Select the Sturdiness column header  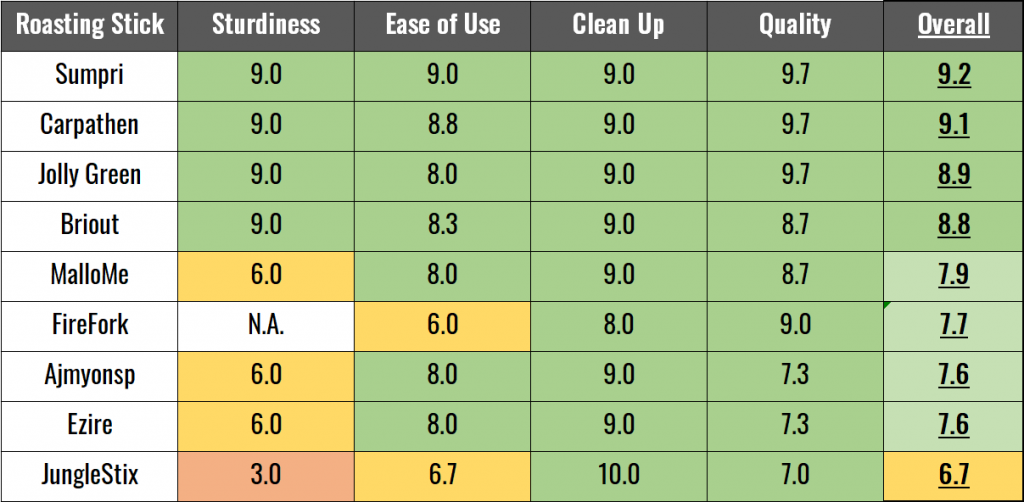pyautogui.click(x=266, y=25)
